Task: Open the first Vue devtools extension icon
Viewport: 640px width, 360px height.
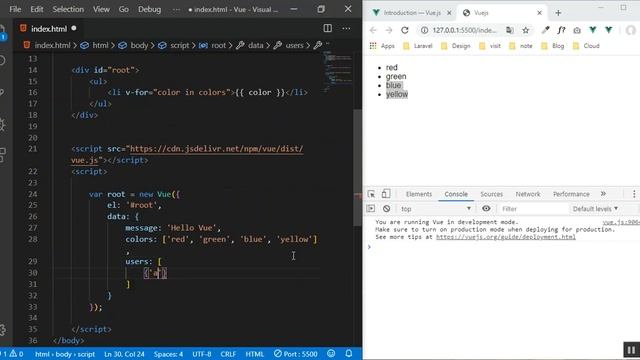Action: pos(593,30)
